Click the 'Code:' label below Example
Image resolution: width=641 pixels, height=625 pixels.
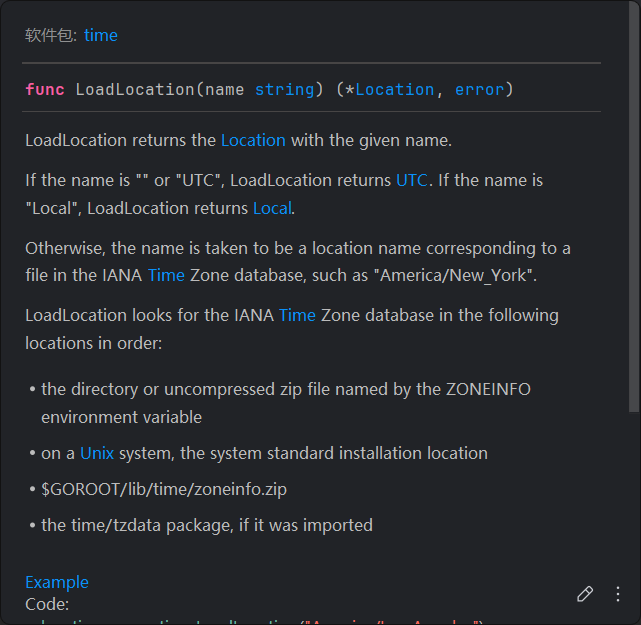(x=47, y=604)
